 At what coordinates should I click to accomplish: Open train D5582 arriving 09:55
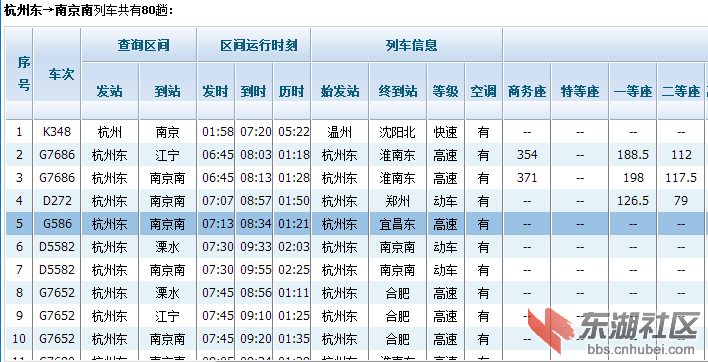point(57,270)
